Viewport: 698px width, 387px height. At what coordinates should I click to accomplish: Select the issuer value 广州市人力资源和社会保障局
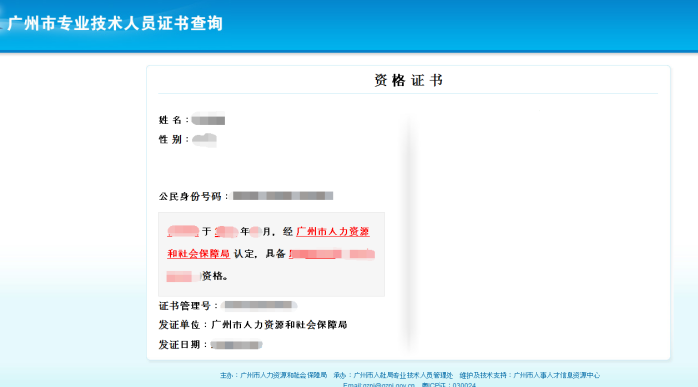(x=279, y=325)
